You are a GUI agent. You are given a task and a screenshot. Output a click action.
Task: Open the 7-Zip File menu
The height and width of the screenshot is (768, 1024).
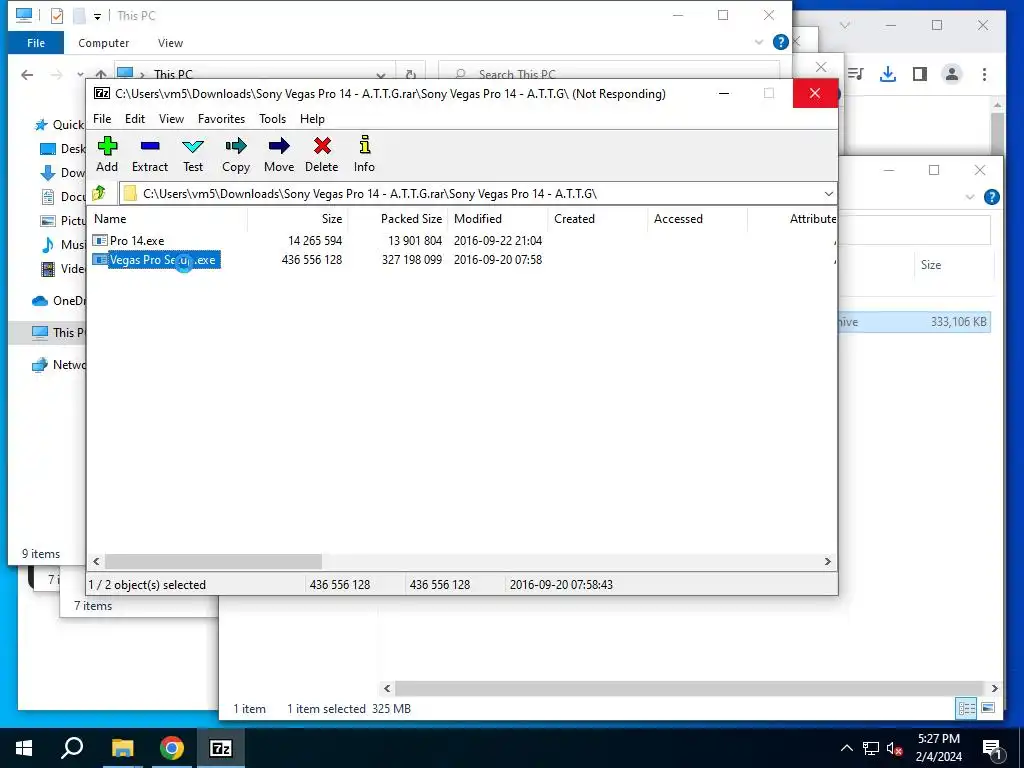(x=102, y=119)
